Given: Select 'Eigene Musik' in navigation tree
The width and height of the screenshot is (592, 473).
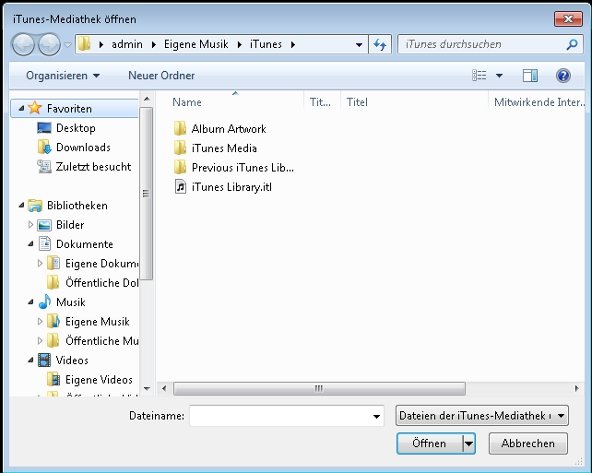Looking at the screenshot, I should (x=97, y=322).
